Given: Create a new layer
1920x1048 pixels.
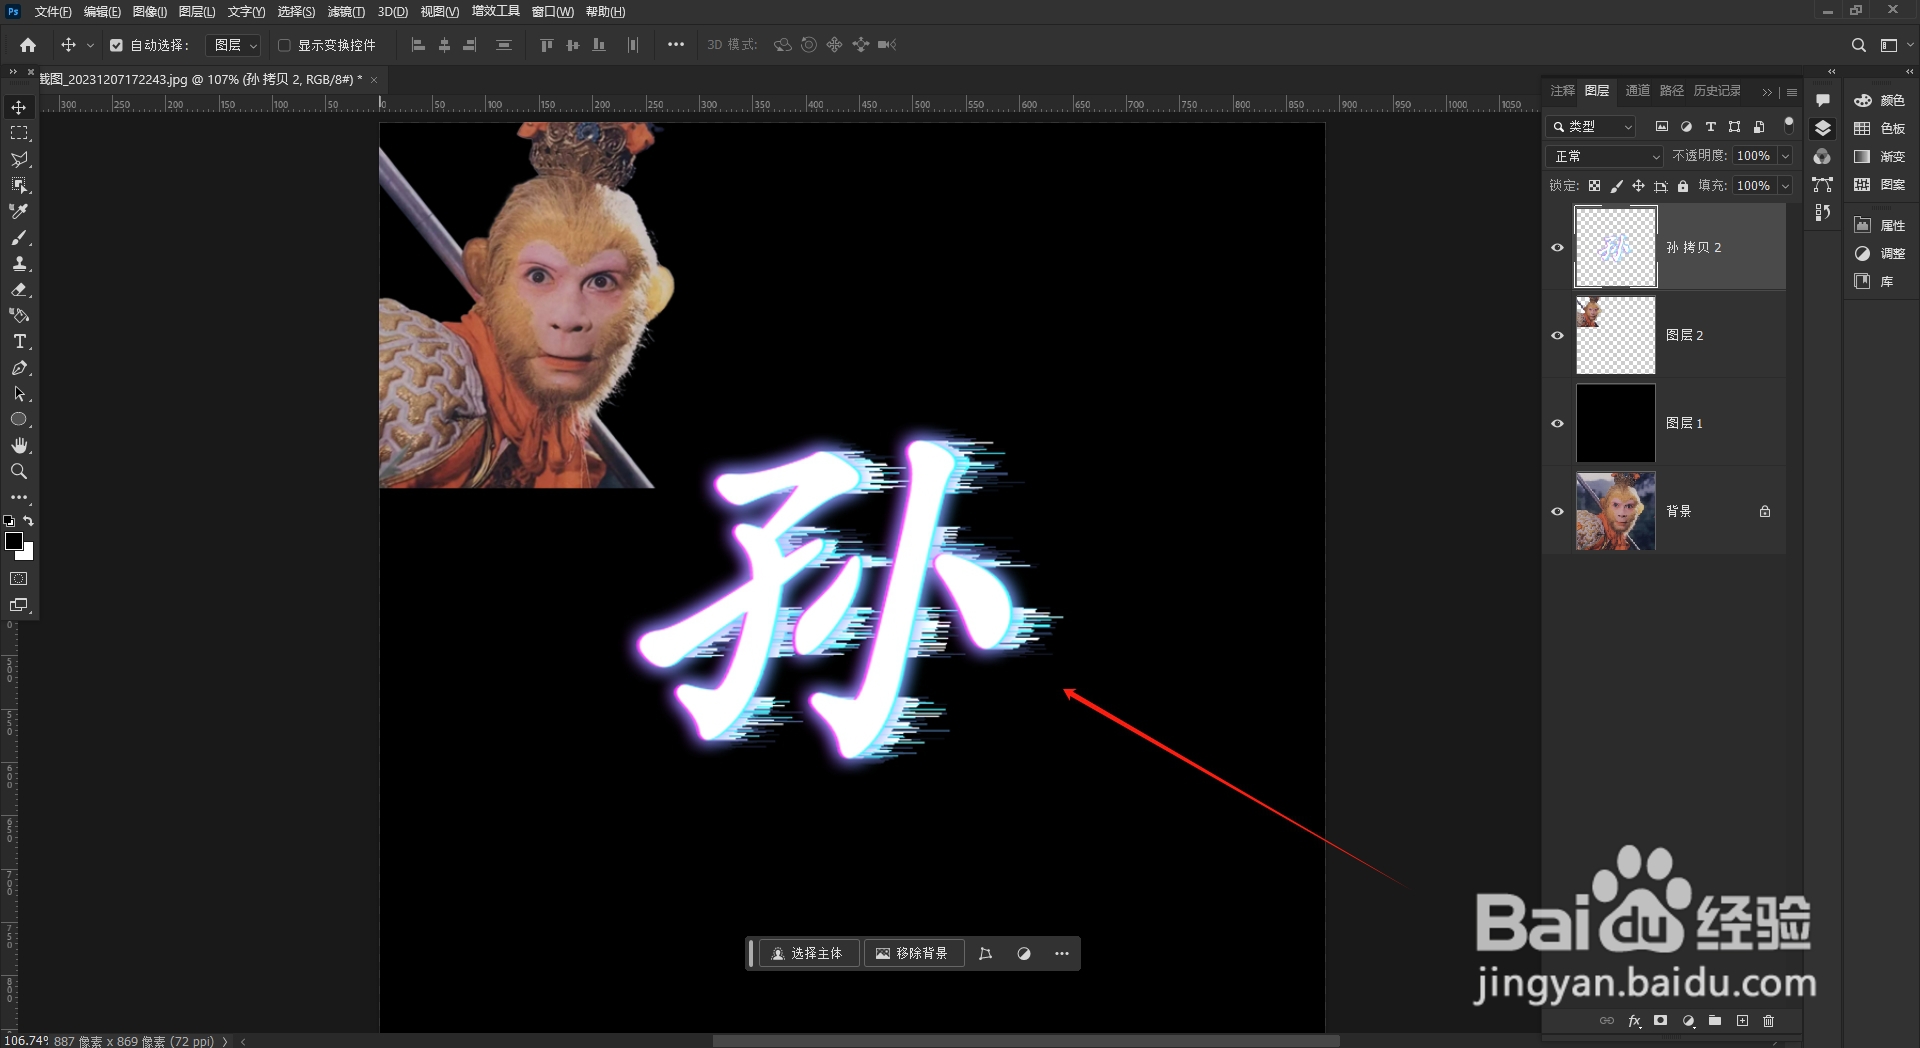Looking at the screenshot, I should coord(1742,1021).
